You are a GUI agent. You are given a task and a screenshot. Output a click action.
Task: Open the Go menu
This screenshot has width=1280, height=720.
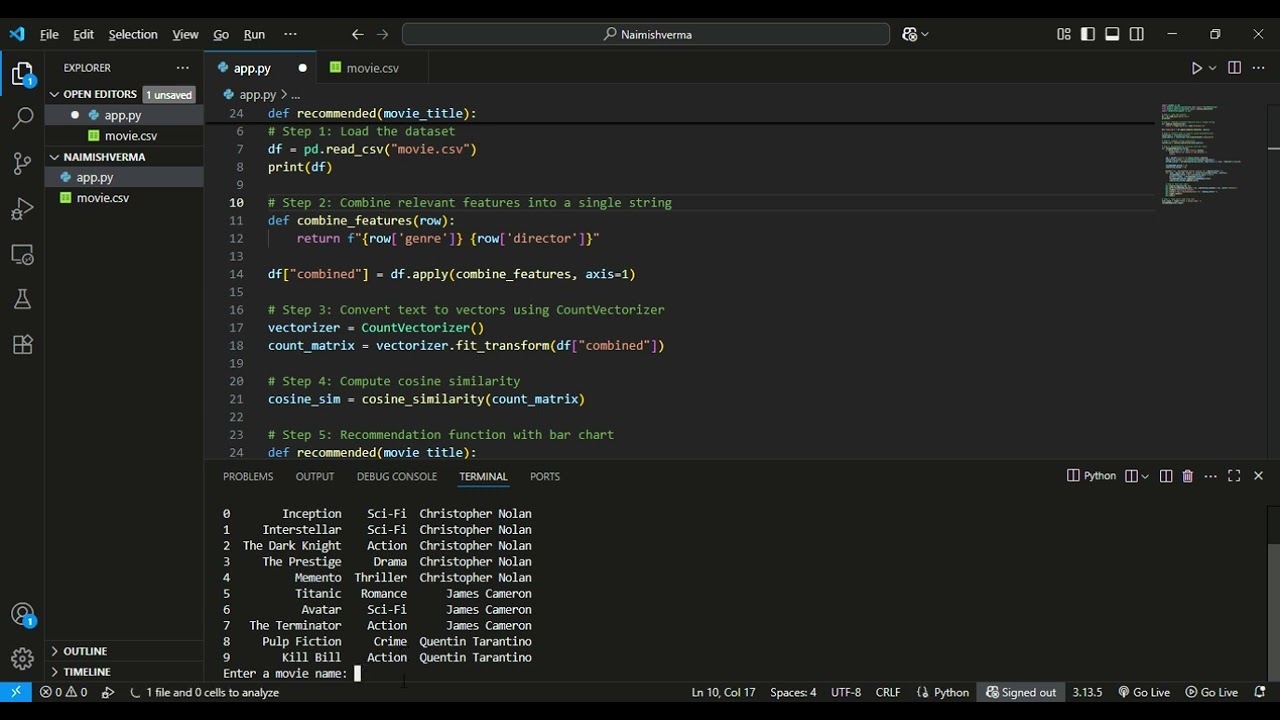pos(221,34)
